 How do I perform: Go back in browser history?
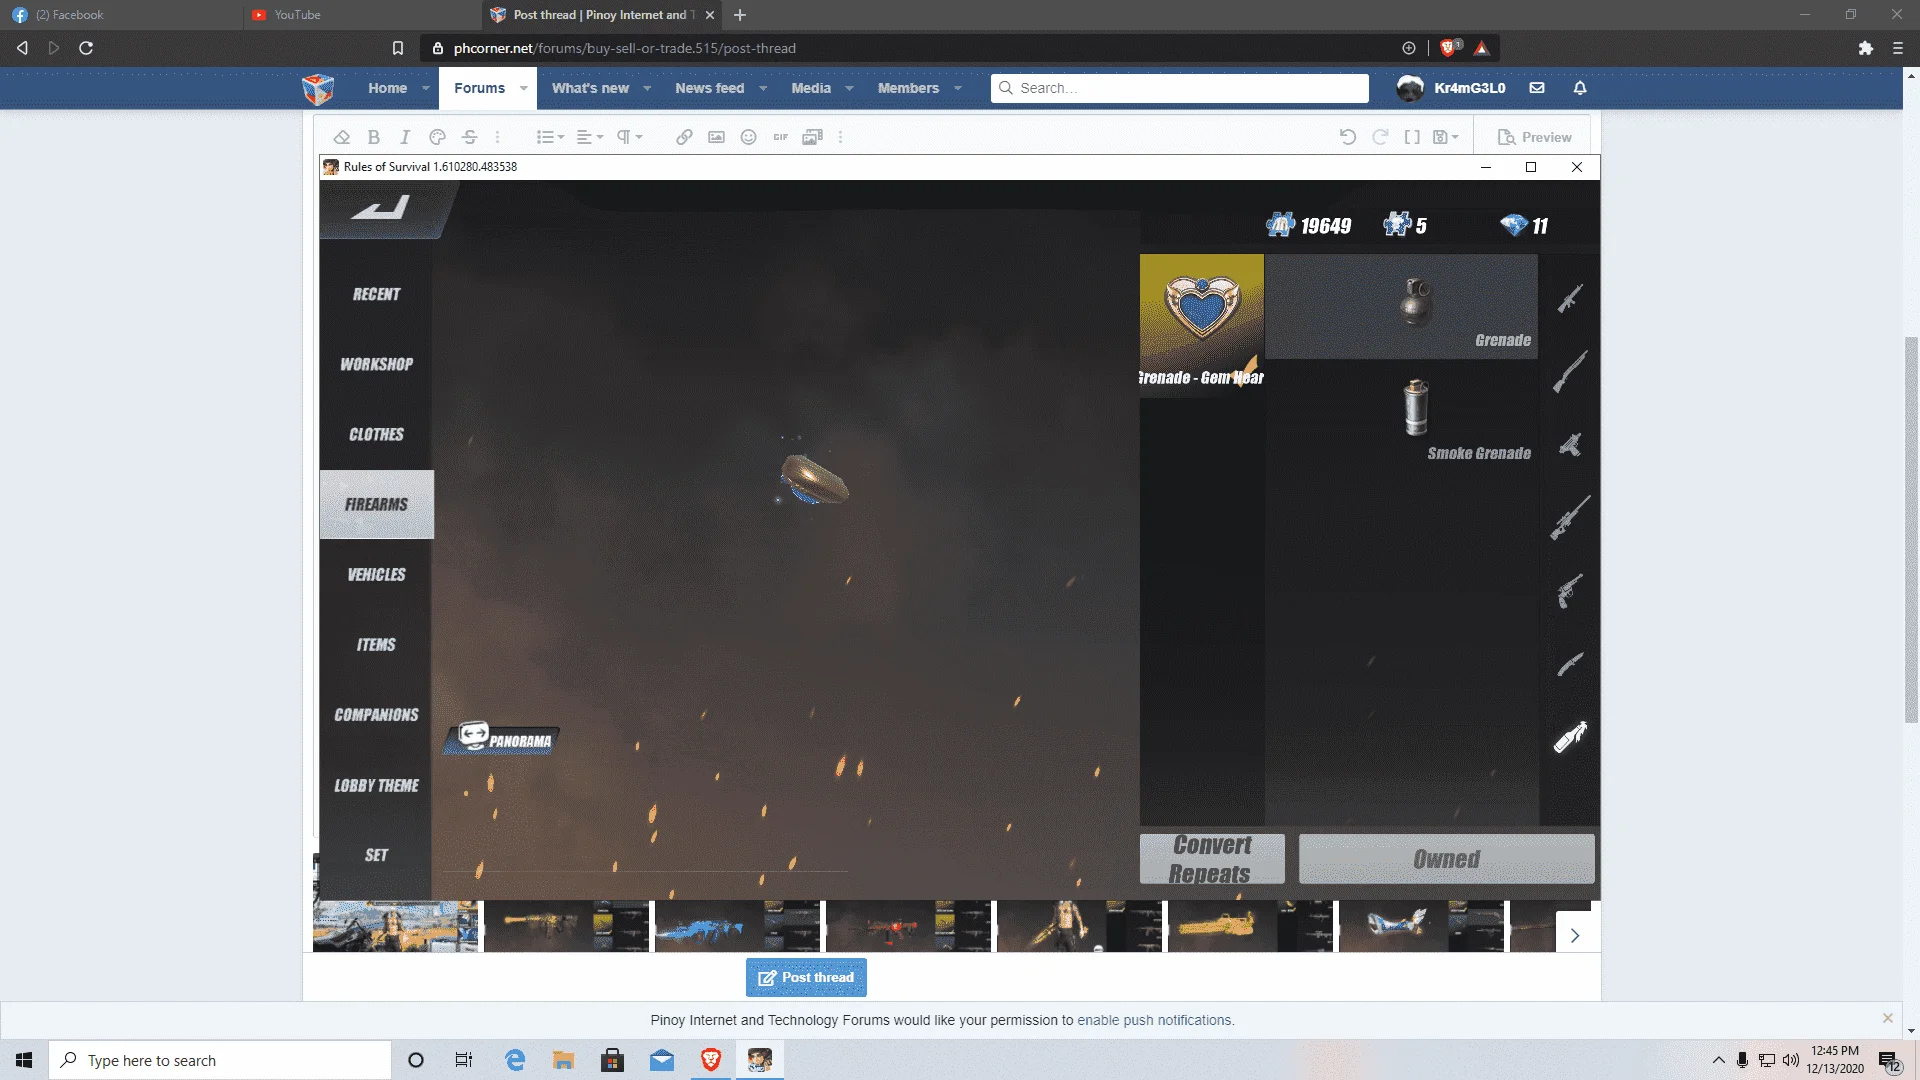click(x=22, y=48)
